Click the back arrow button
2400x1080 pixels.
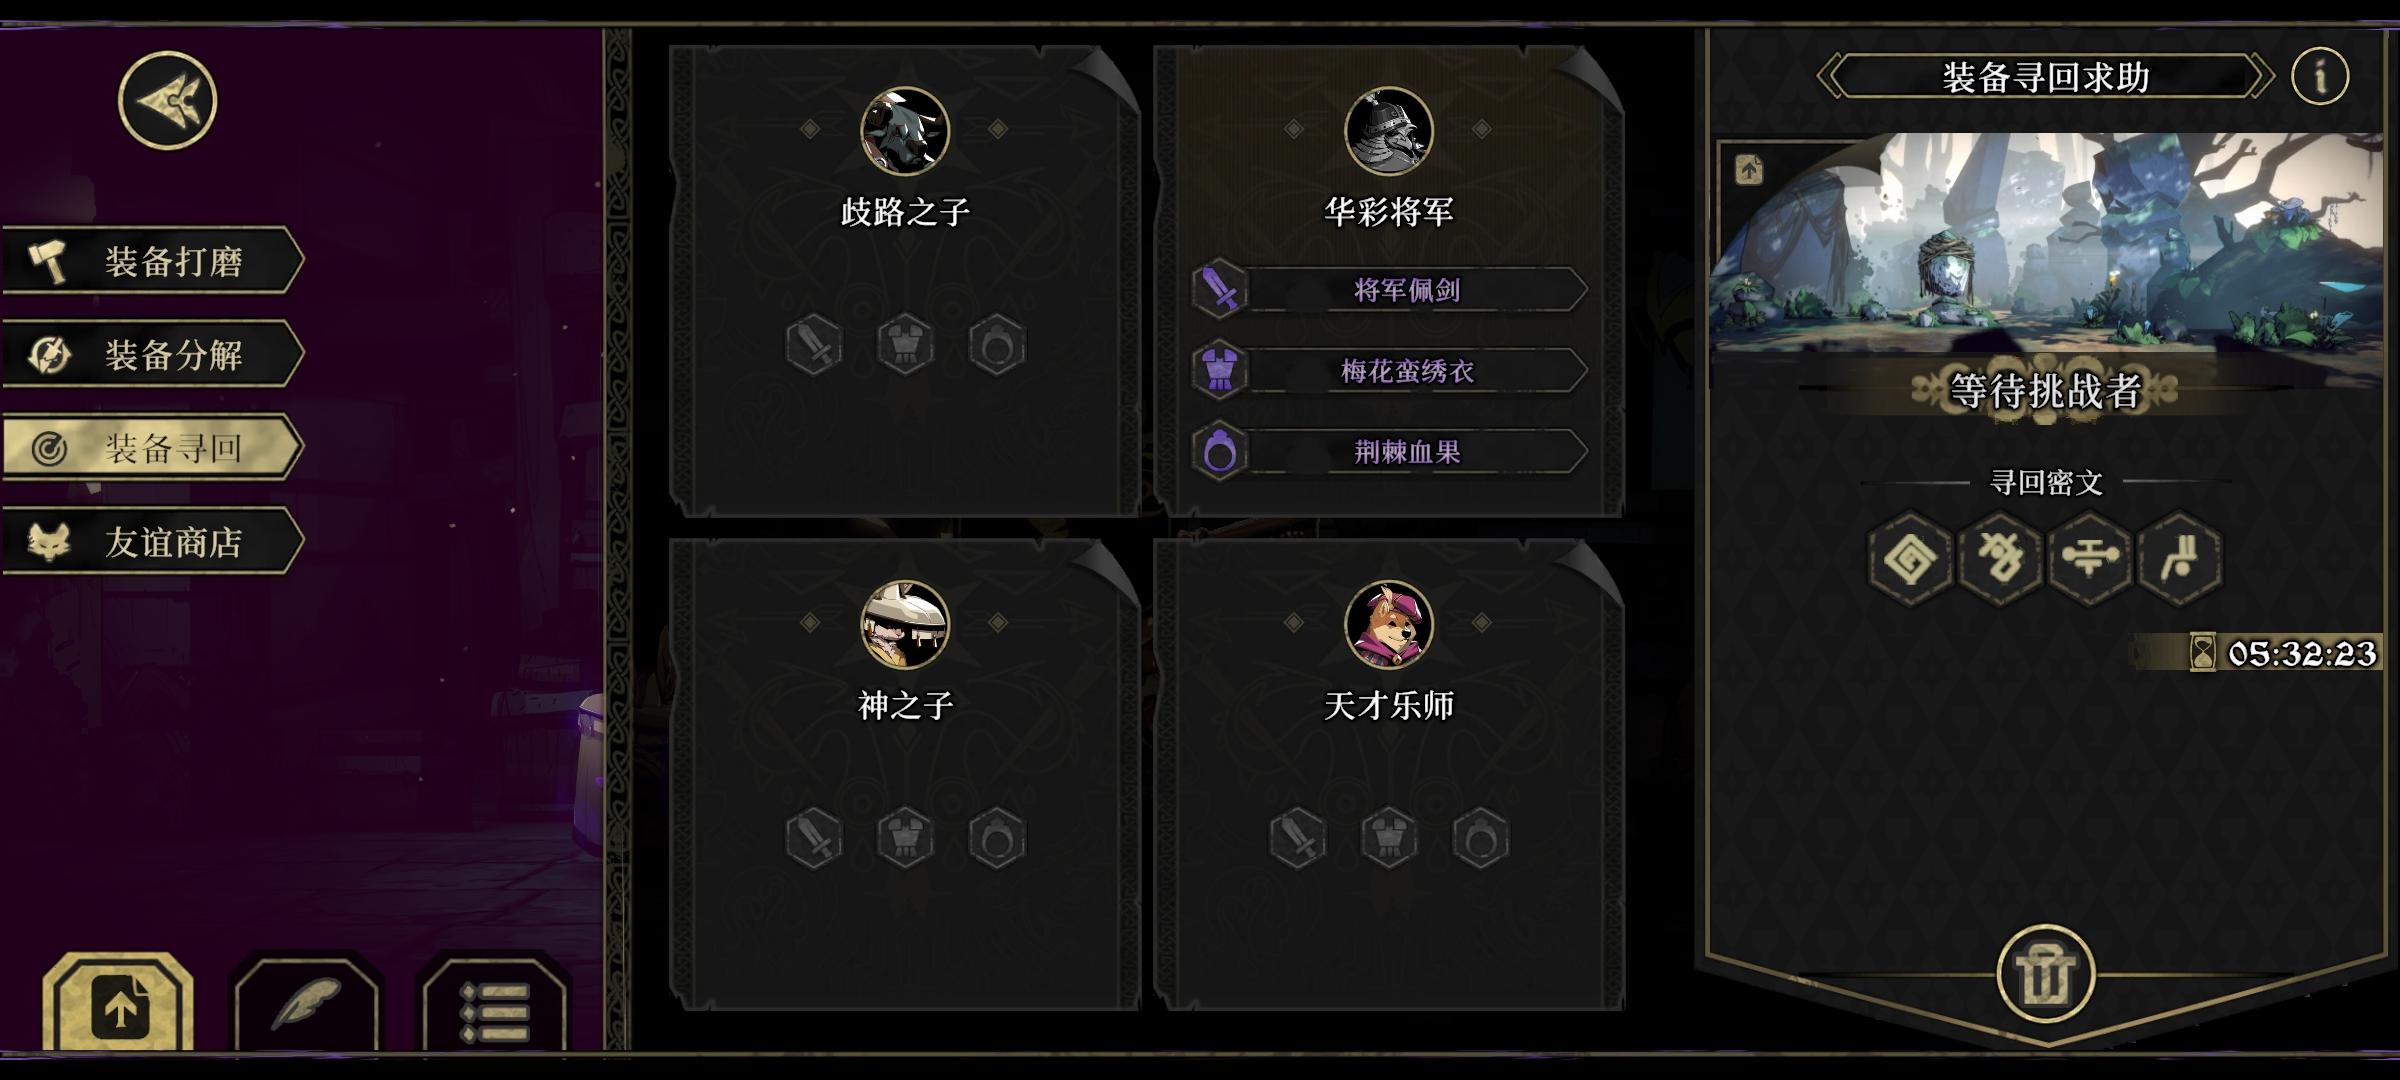tap(168, 100)
